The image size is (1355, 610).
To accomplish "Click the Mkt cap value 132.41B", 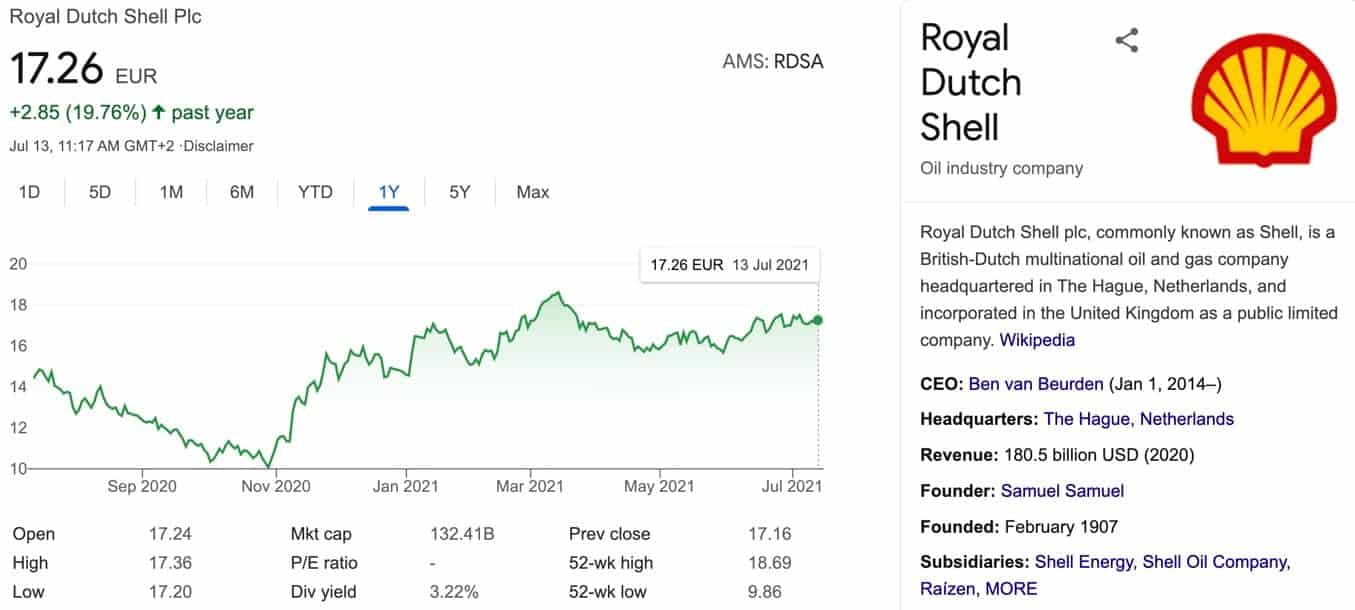I will point(462,534).
